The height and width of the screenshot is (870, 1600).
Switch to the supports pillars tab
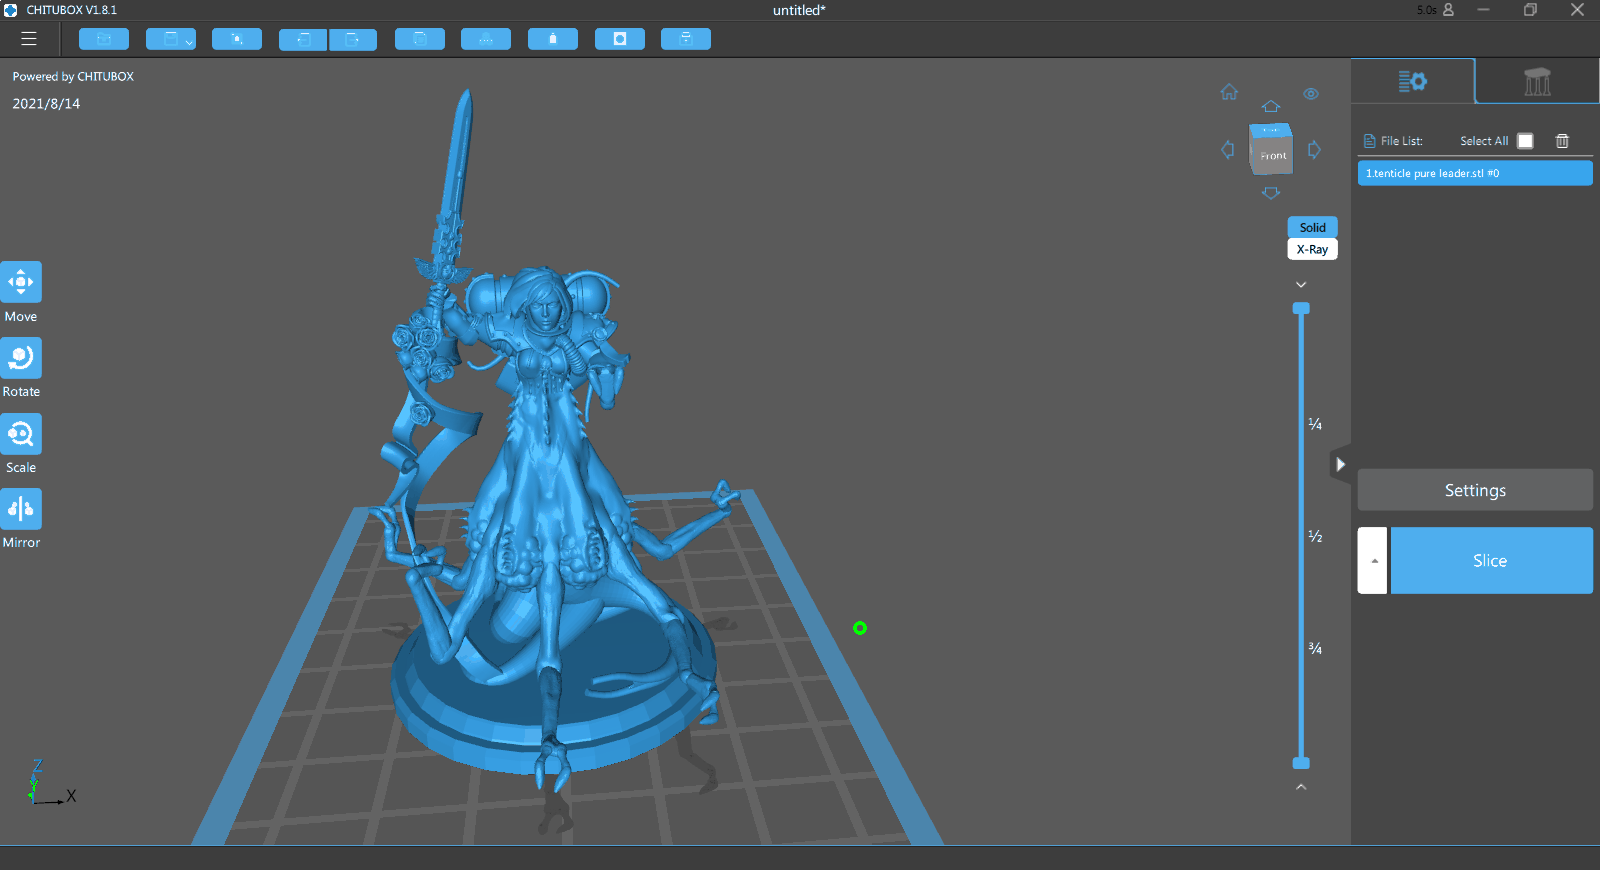1537,81
